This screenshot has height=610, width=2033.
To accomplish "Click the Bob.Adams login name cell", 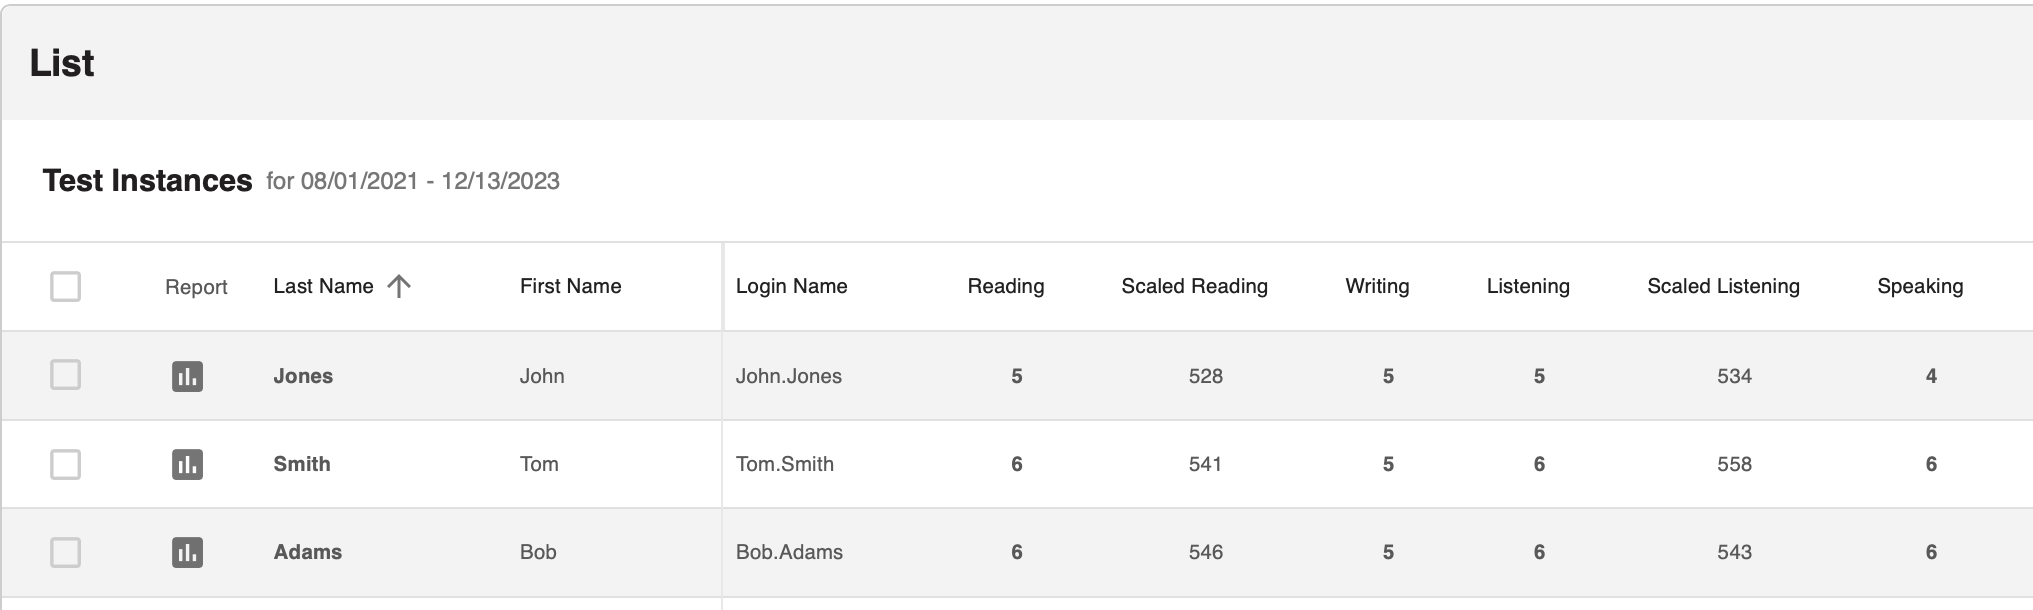I will point(789,552).
